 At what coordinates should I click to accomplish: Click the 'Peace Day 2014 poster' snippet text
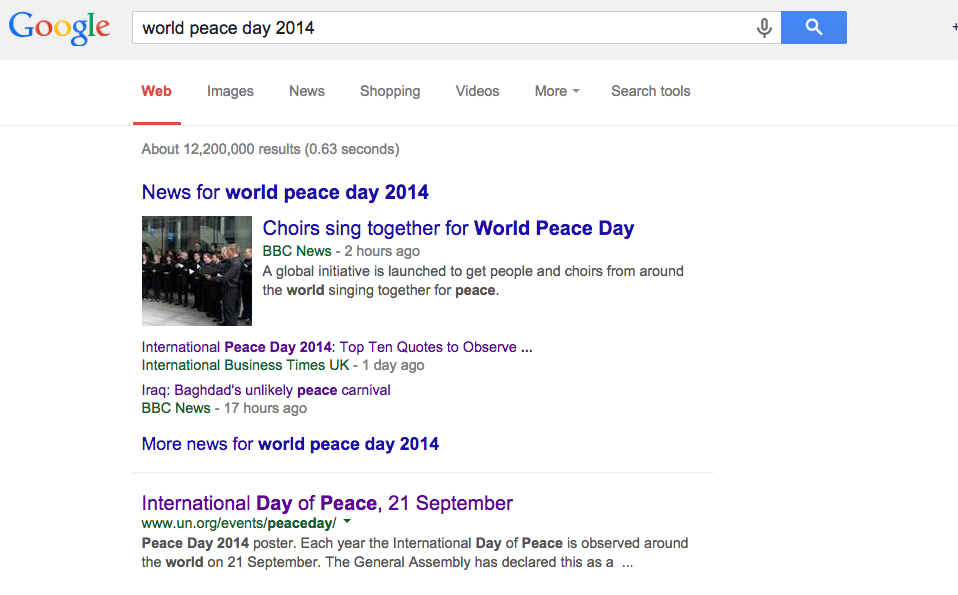[415, 553]
